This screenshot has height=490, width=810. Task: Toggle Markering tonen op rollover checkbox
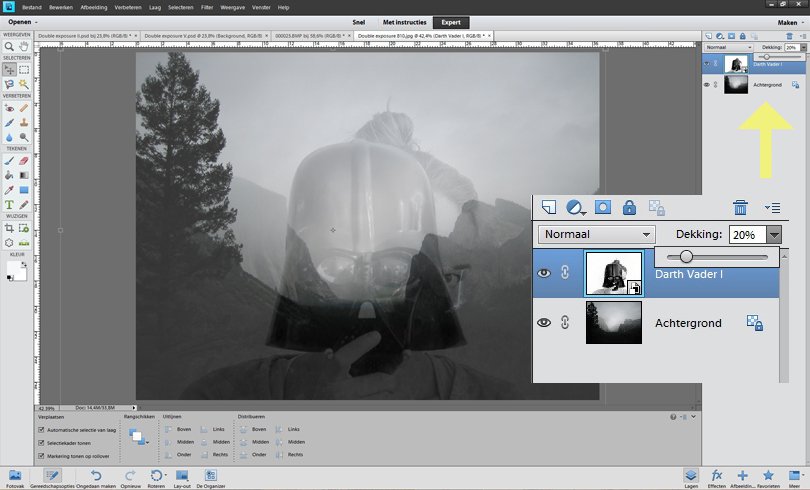click(x=41, y=456)
